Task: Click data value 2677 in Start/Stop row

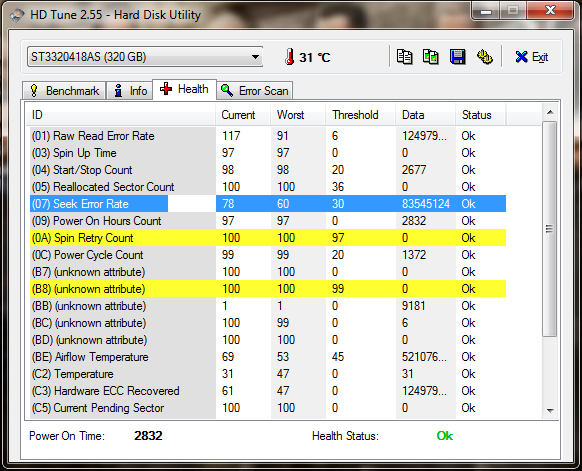Action: [414, 170]
